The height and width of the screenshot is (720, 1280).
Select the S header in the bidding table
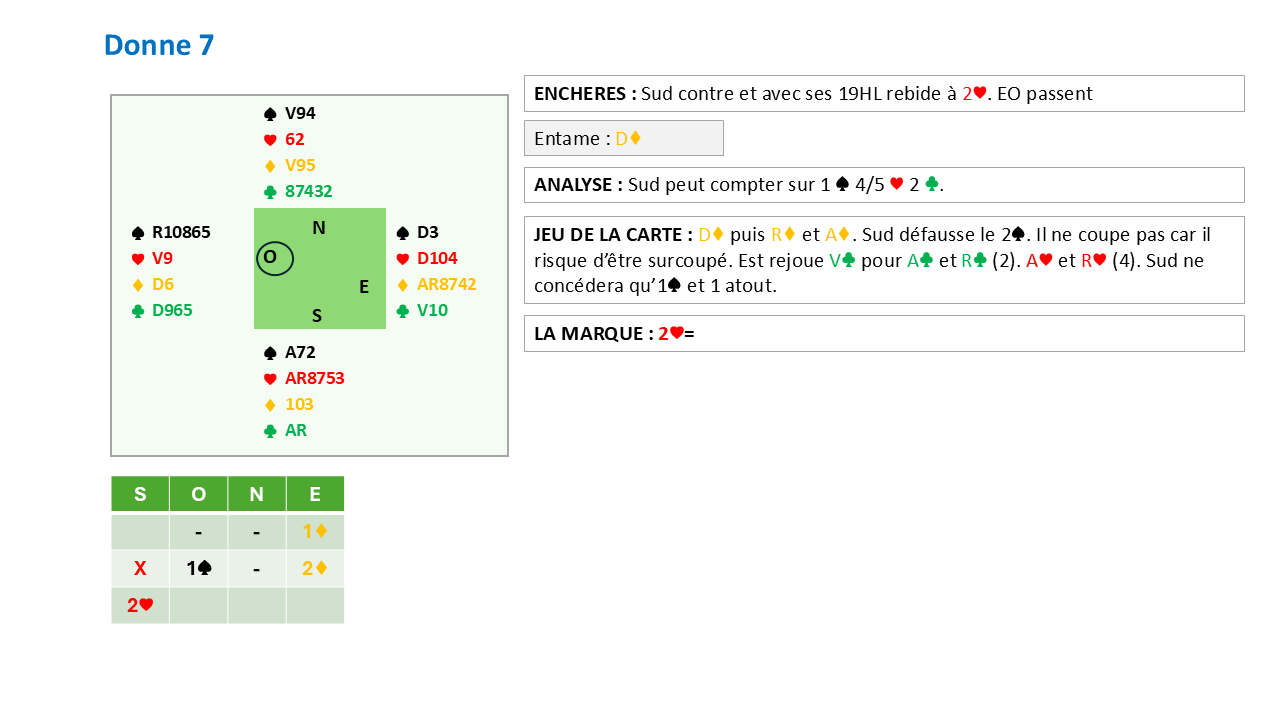(x=140, y=494)
